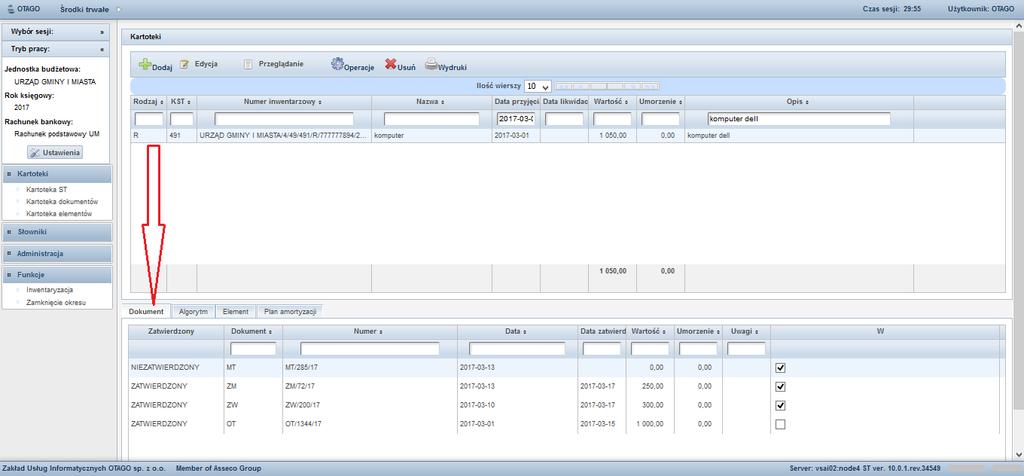Viewport: 1024px width, 476px height.
Task: Click Opis filter containing komputer dell
Action: [x=799, y=119]
